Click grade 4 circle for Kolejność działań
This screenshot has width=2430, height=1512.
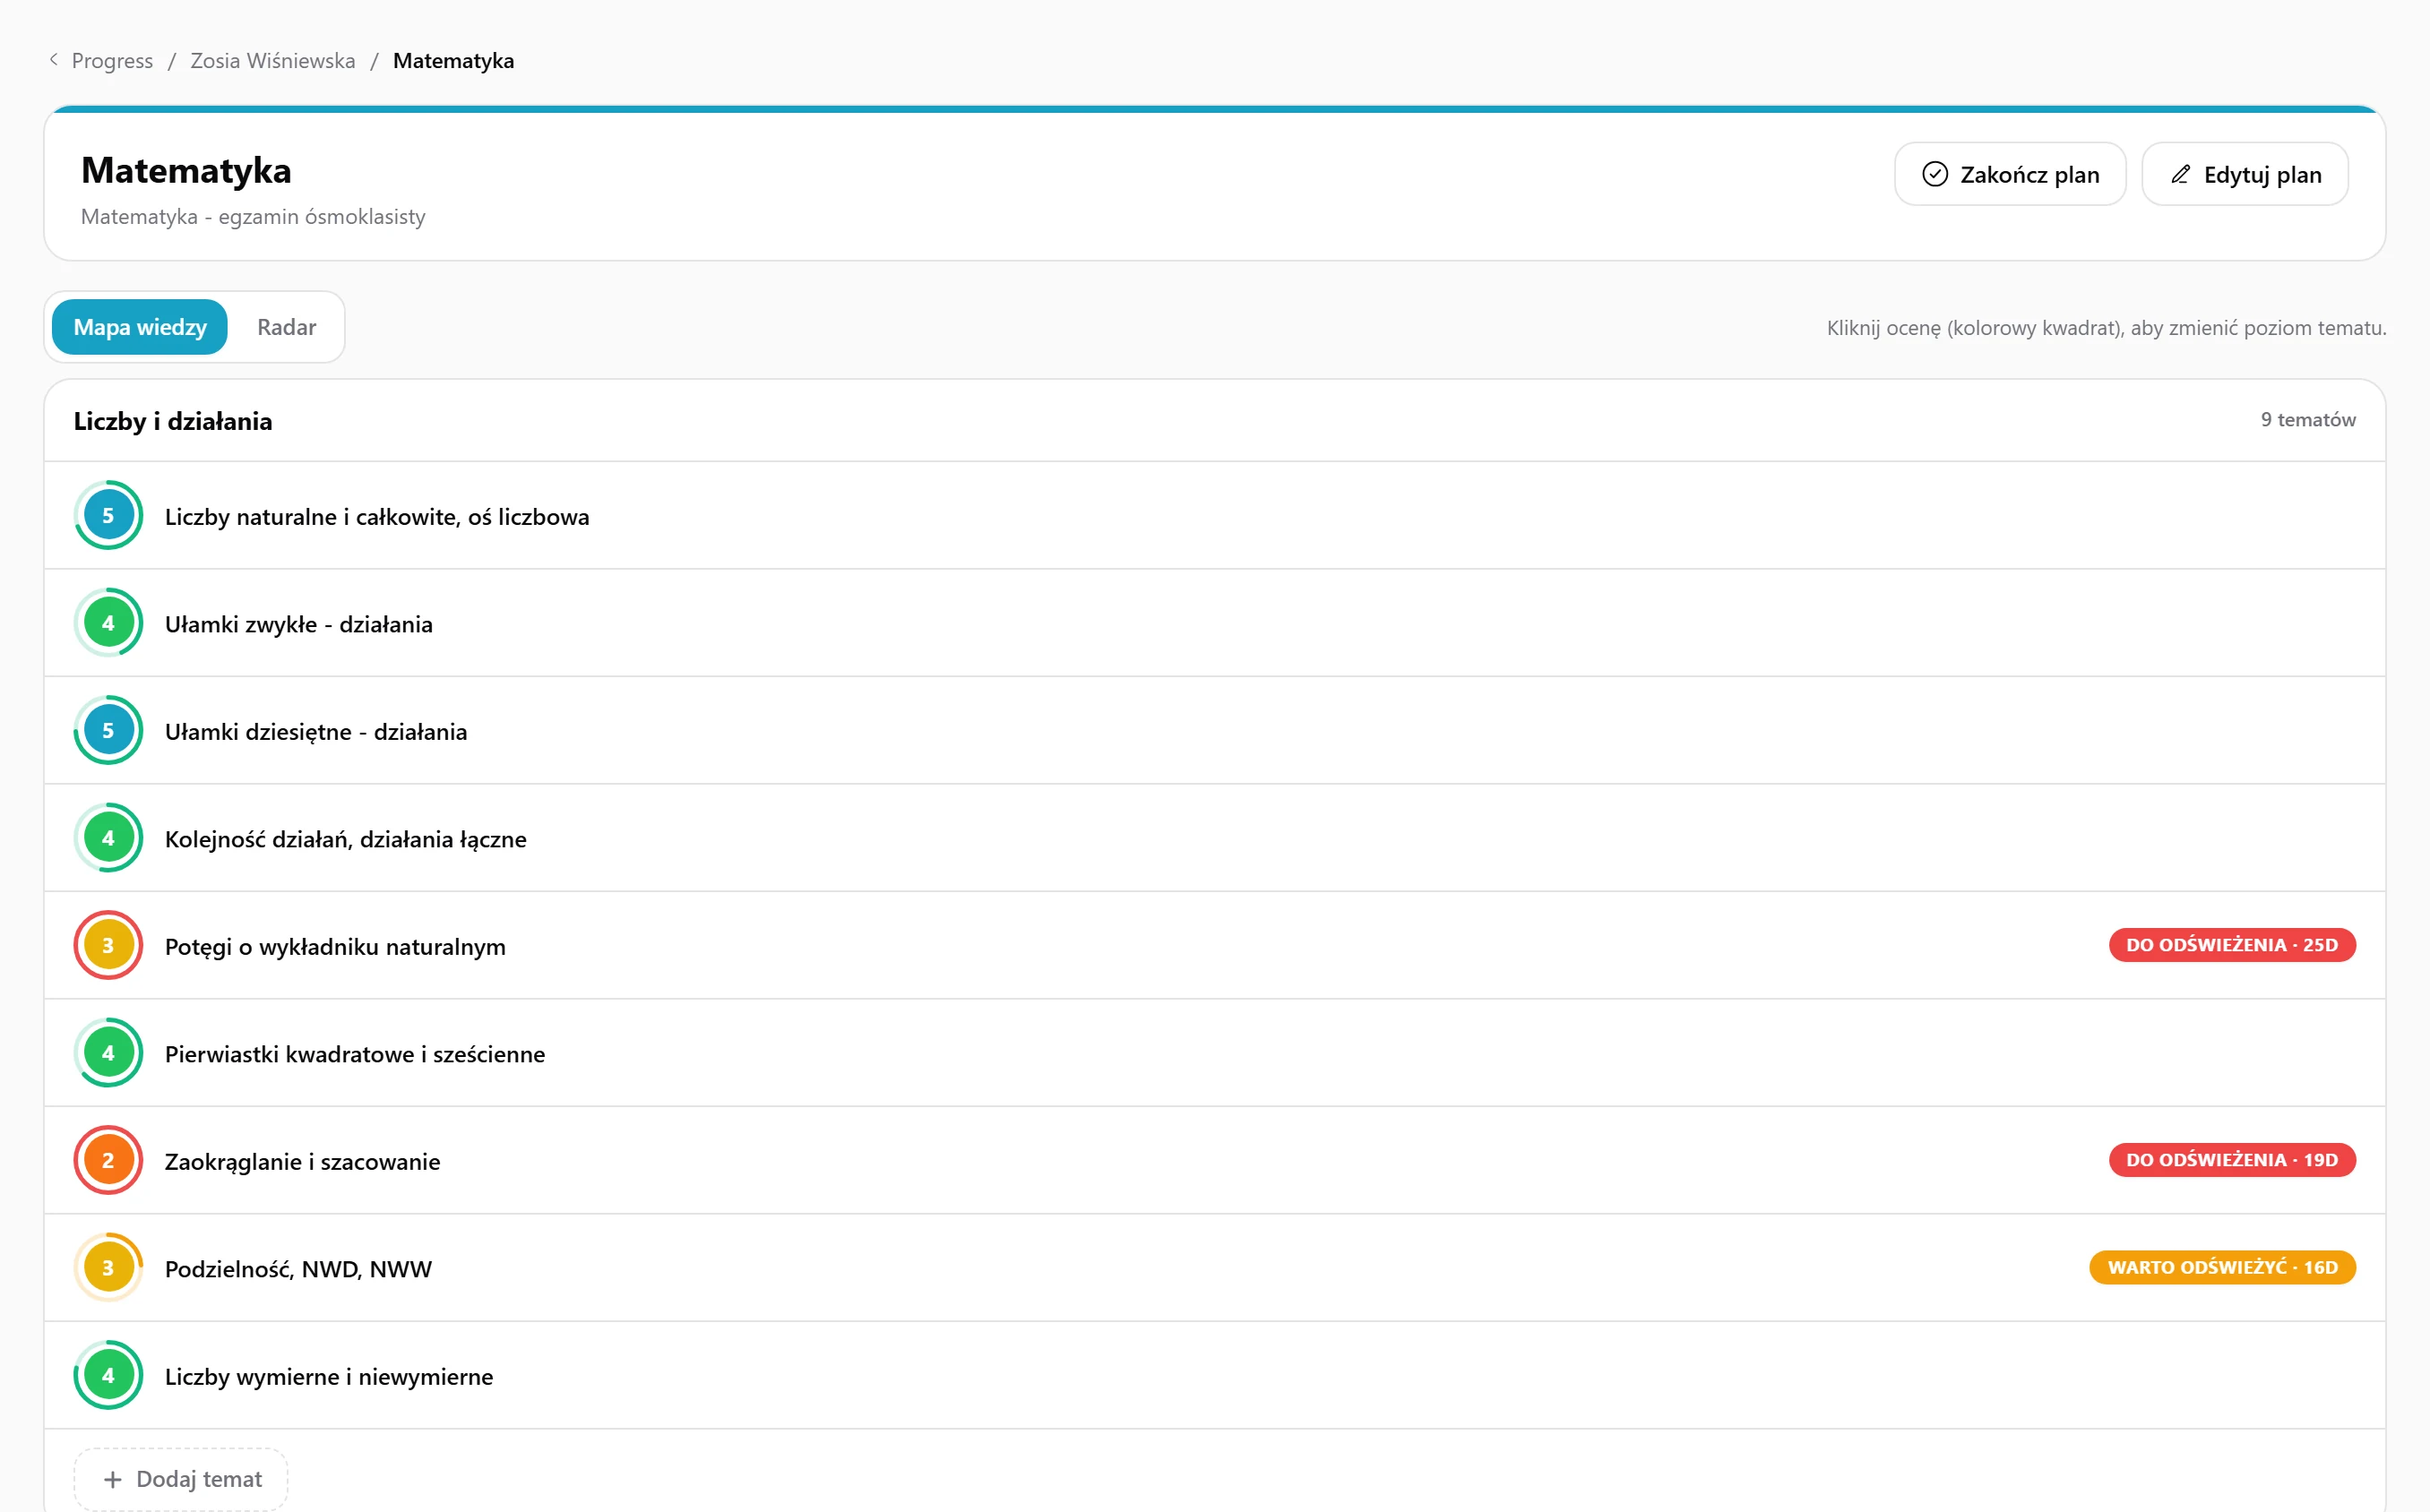(x=108, y=838)
